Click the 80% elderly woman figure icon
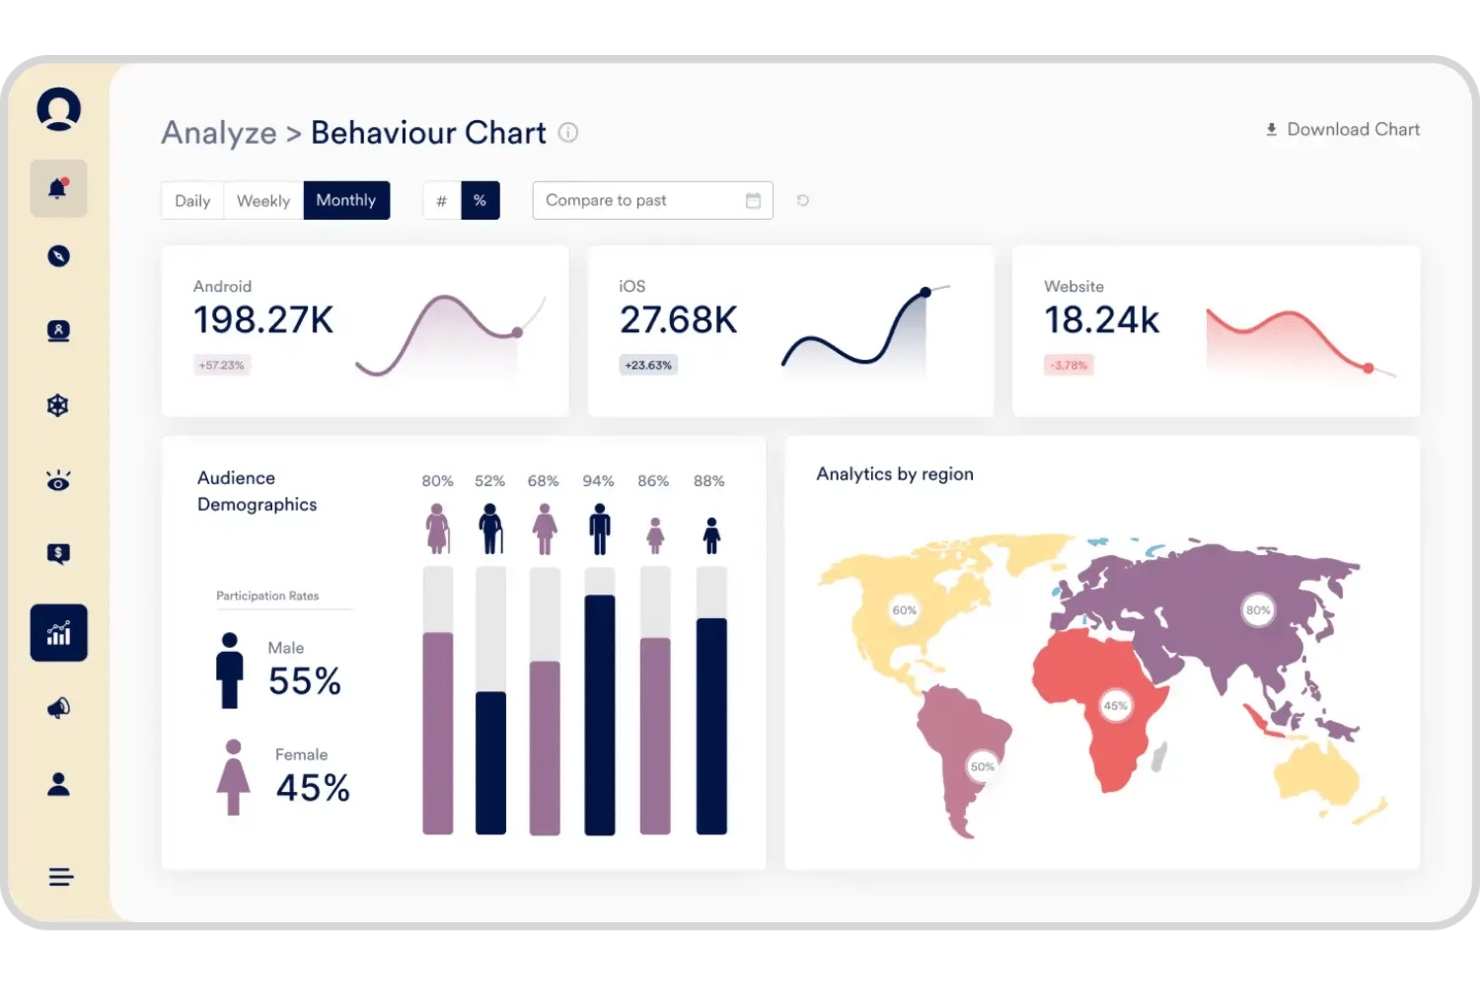The image size is (1480, 987). (x=438, y=528)
